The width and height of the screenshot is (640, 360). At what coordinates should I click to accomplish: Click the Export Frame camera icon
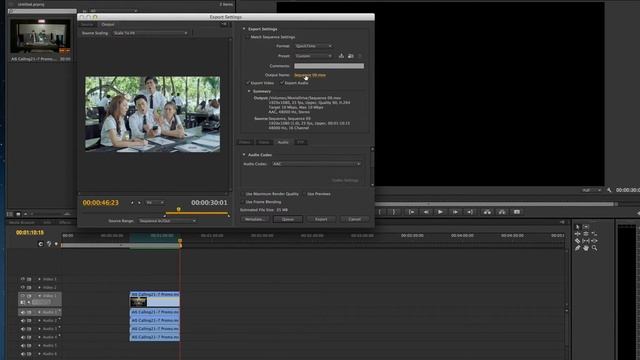click(517, 212)
